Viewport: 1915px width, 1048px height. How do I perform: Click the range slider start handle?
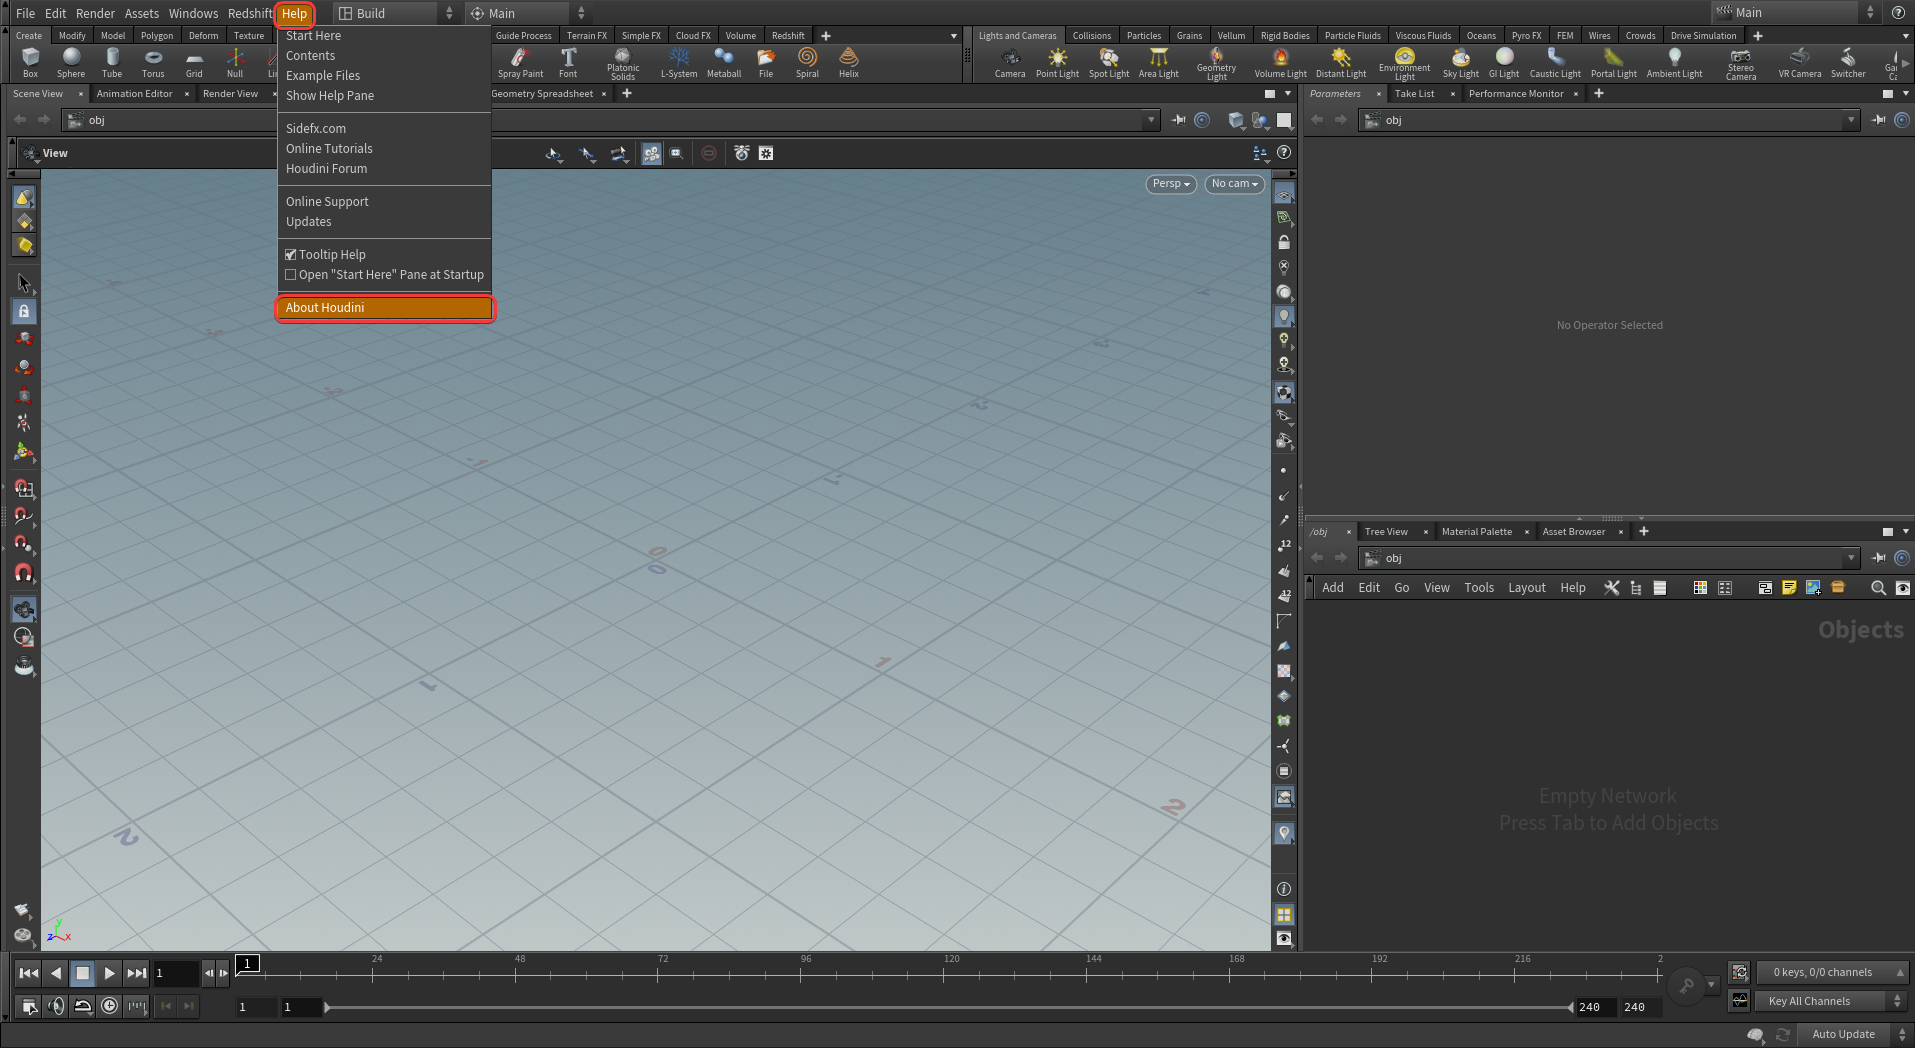(327, 1007)
